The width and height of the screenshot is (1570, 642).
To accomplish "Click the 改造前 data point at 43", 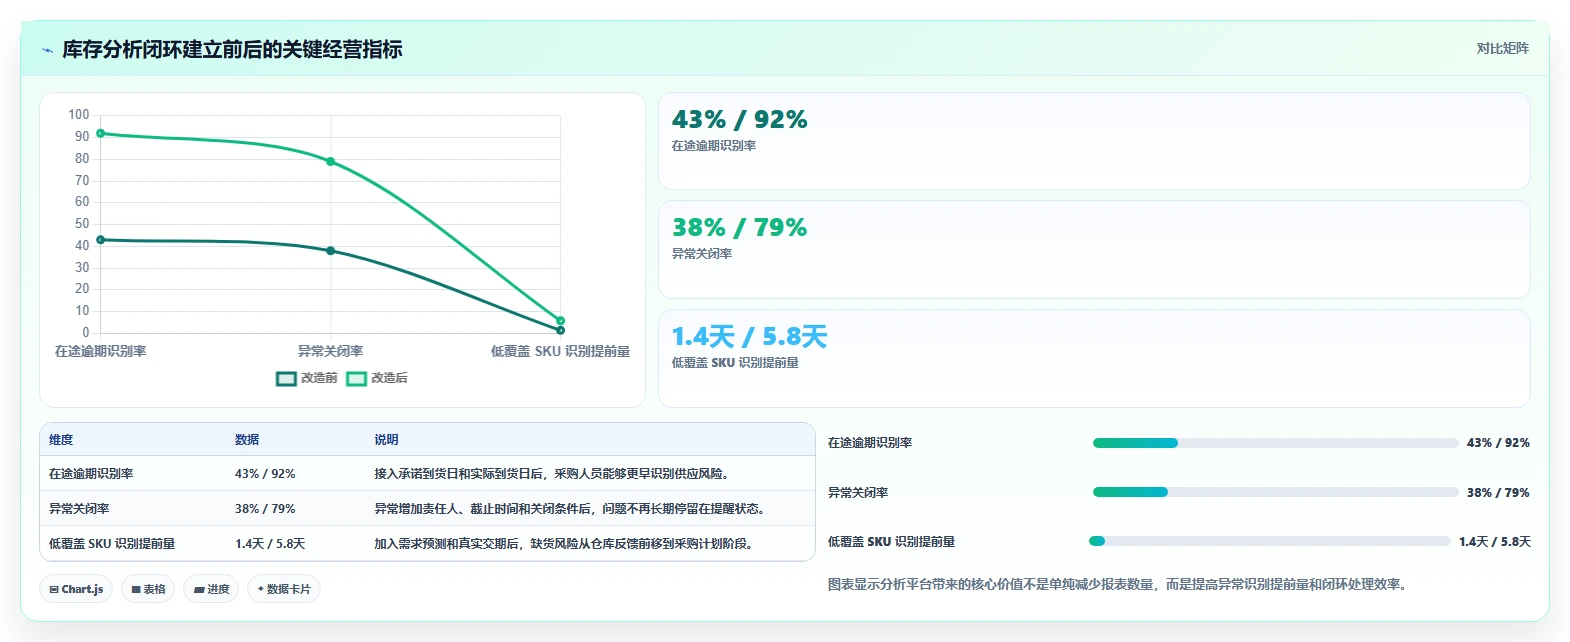I will coord(100,240).
